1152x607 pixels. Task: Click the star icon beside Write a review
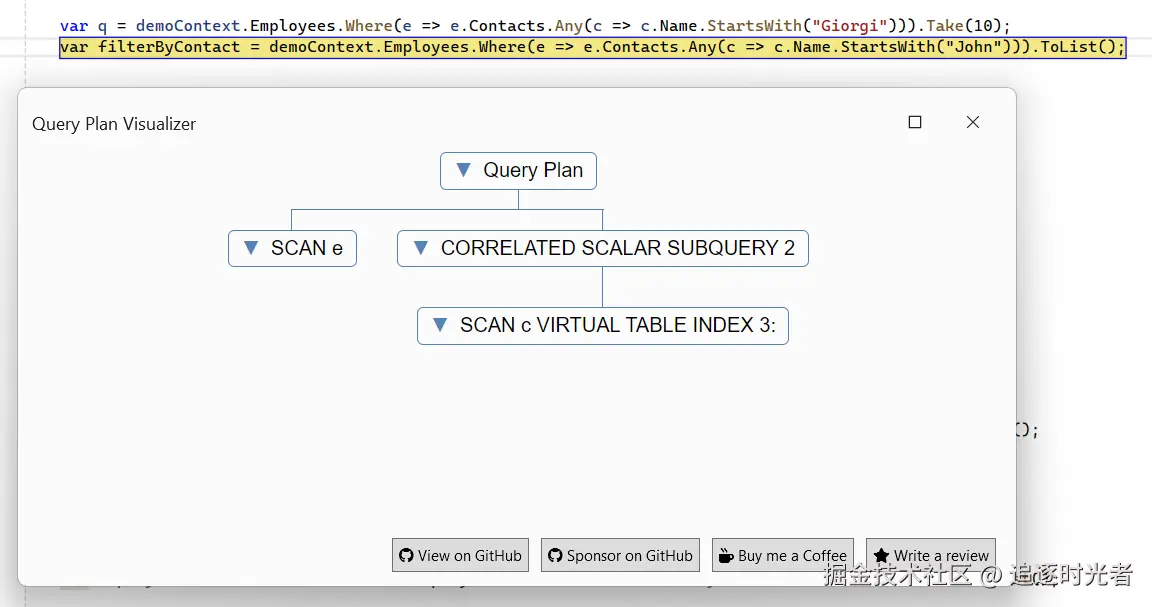click(x=881, y=556)
